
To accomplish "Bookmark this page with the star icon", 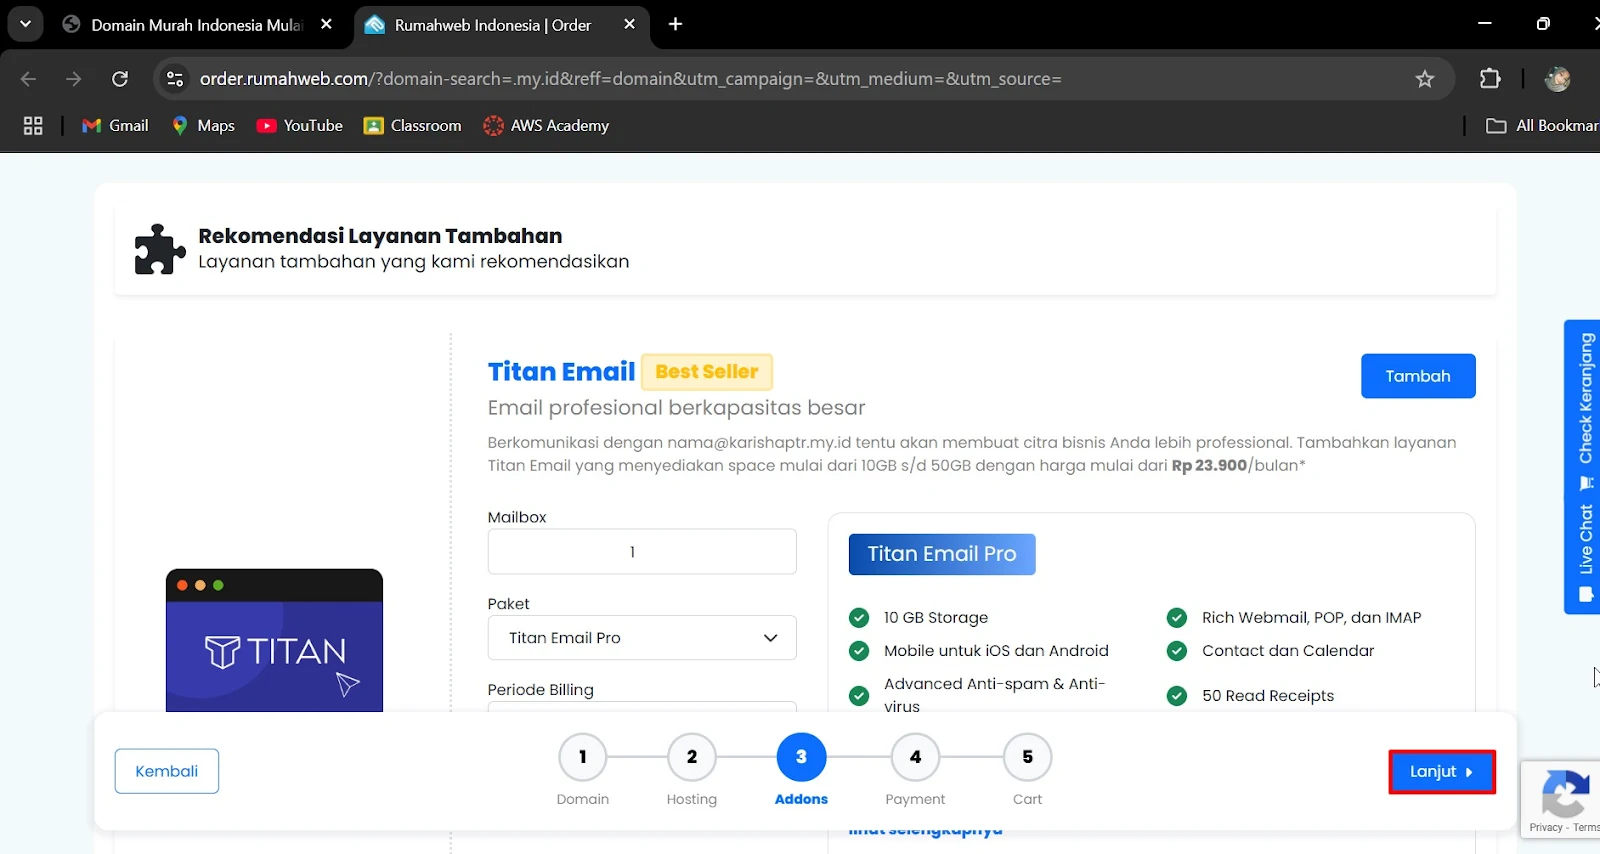I will [x=1425, y=79].
